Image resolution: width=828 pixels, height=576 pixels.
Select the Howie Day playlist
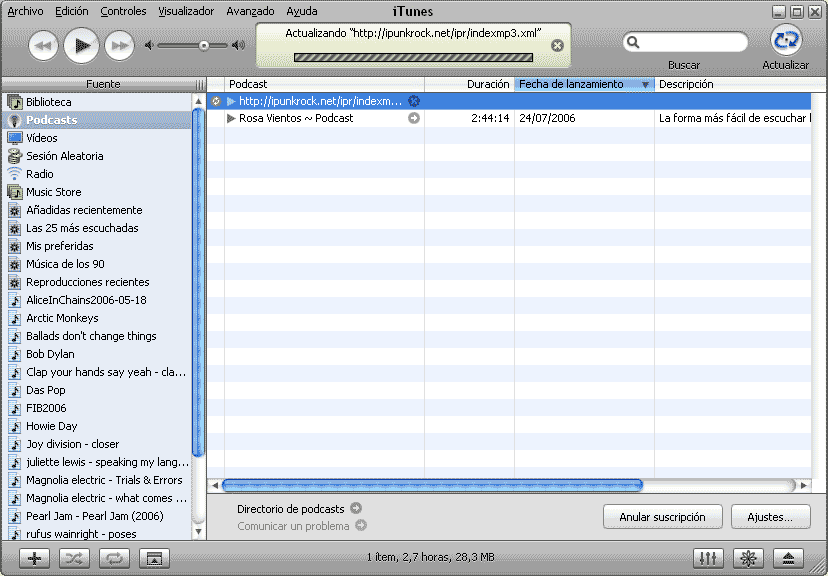98,426
